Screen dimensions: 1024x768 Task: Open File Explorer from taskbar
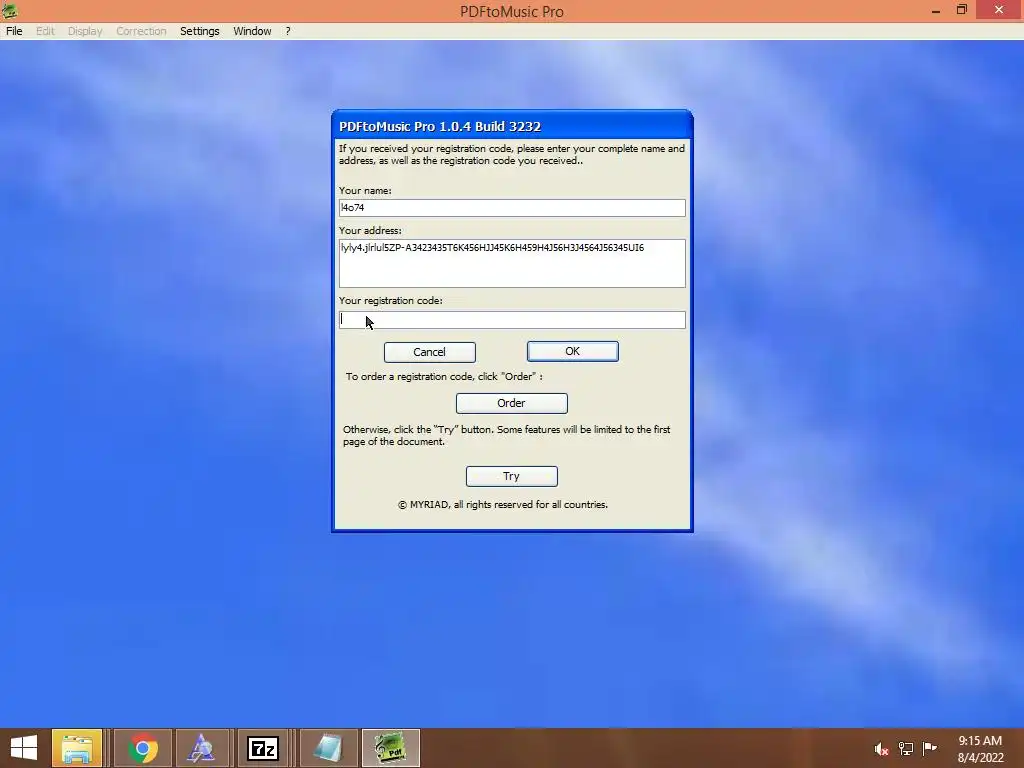[x=77, y=748]
